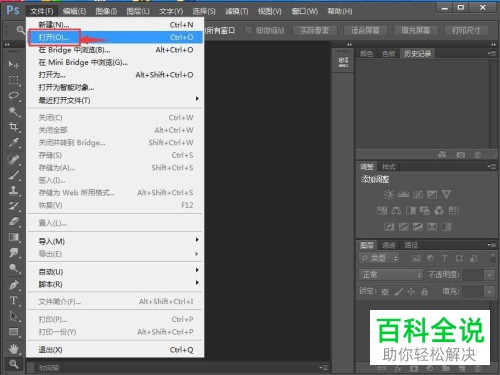500x375 pixels.
Task: Toggle pixel layer filter icon
Action: point(416,258)
